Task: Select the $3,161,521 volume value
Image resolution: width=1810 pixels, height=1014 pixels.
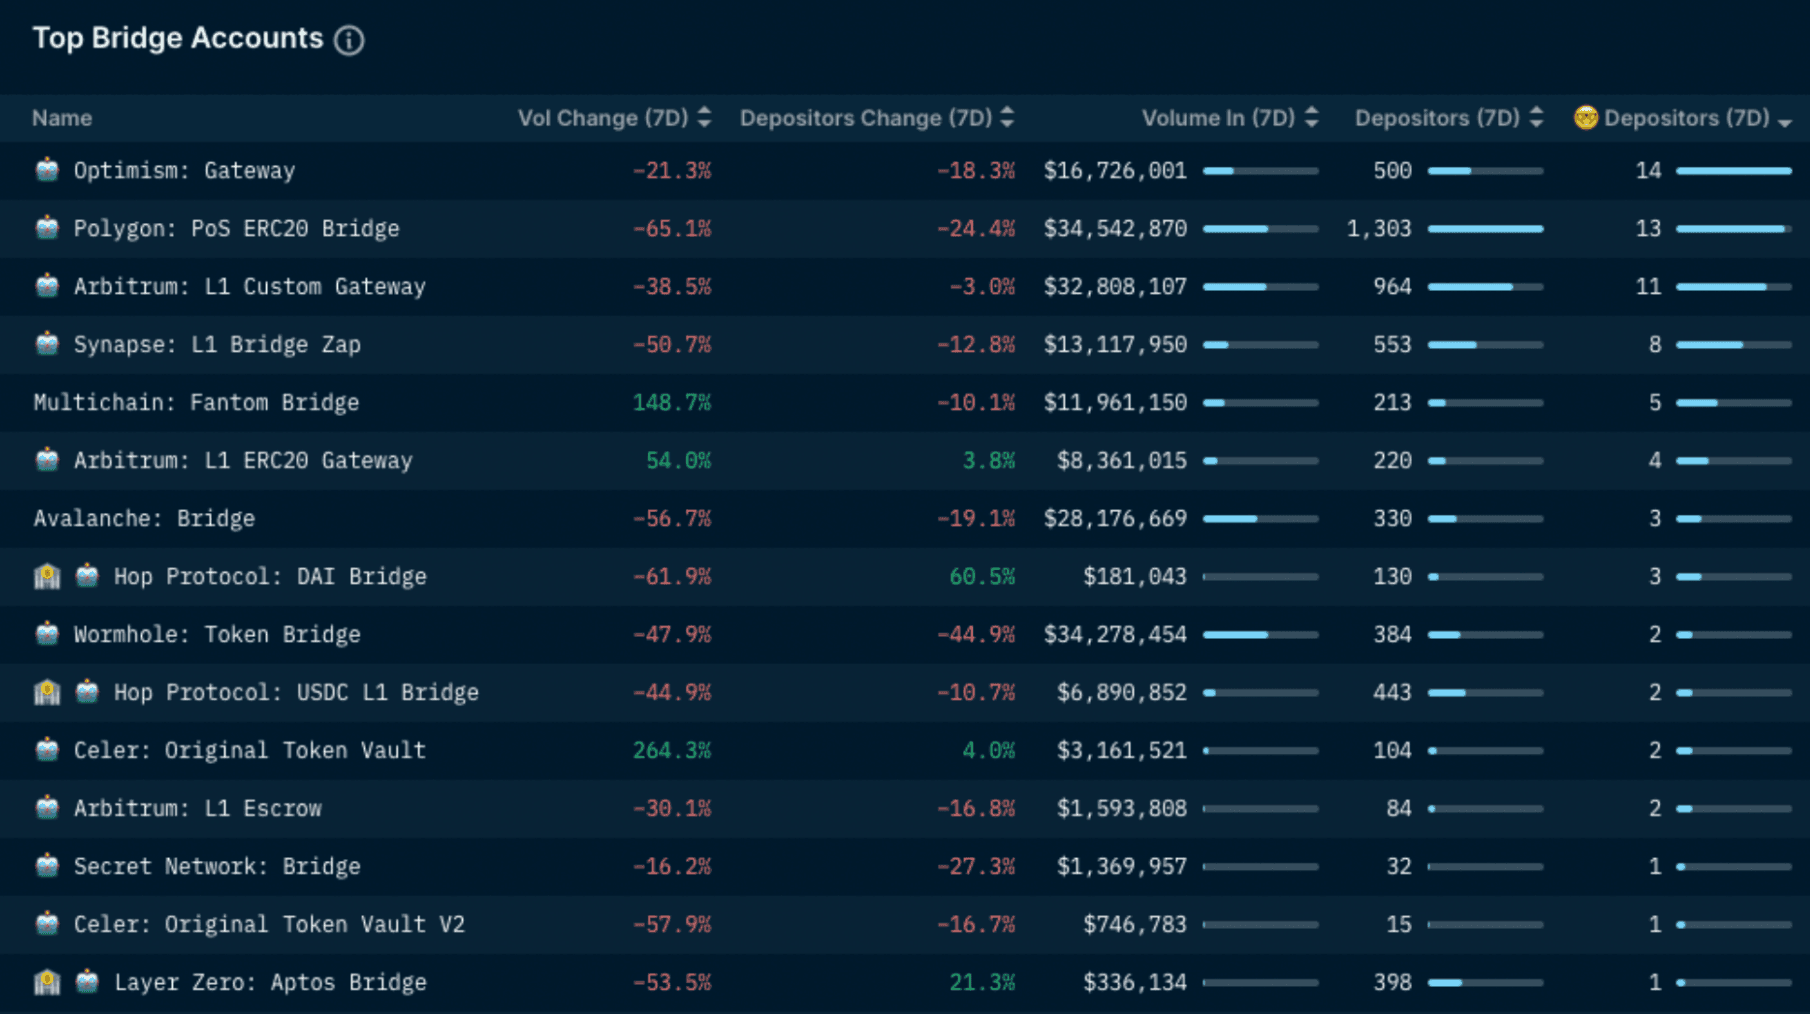Action: 1122,751
